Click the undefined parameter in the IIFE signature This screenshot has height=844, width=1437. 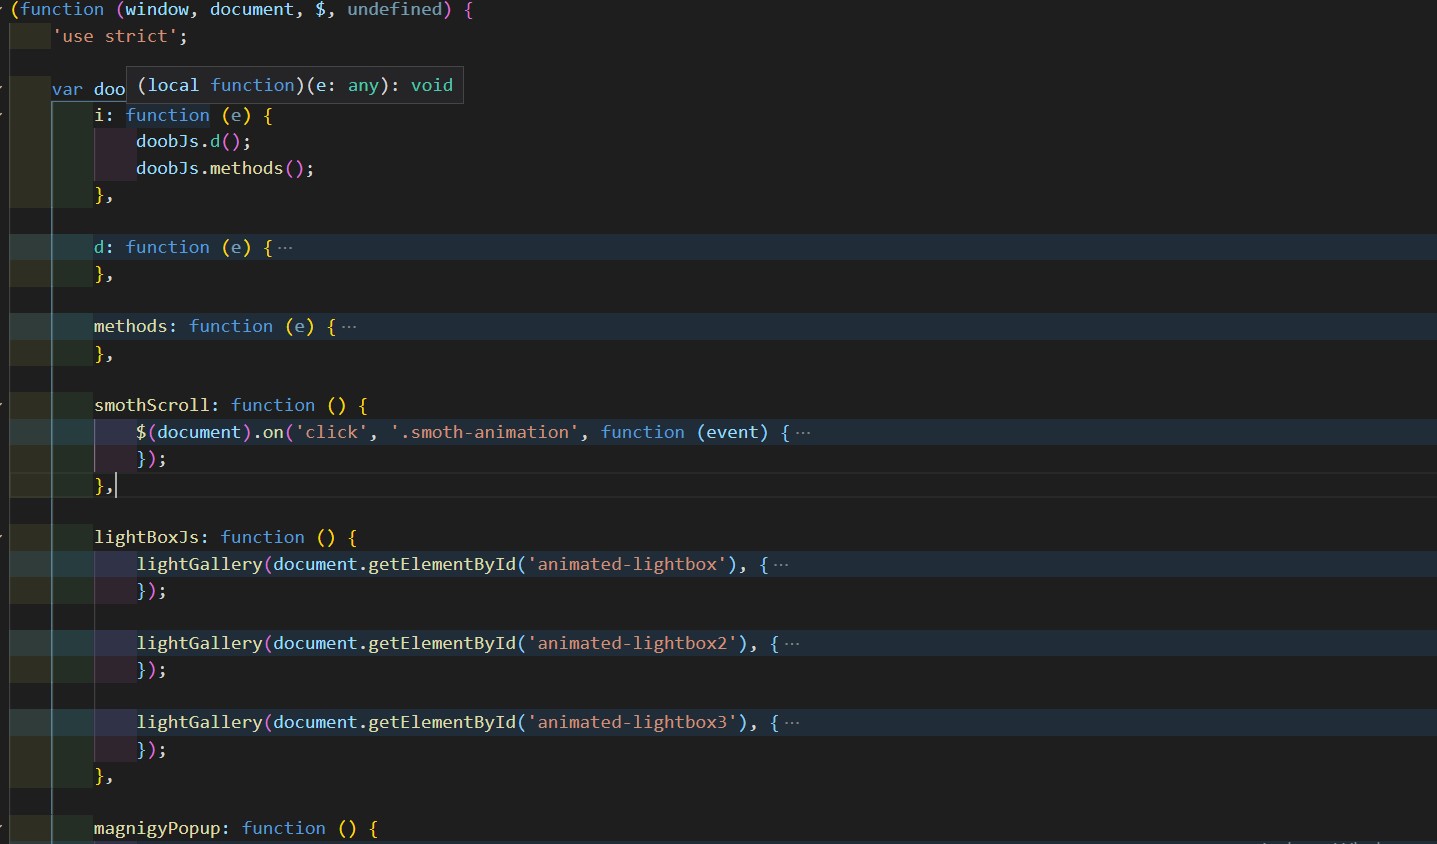tap(395, 10)
